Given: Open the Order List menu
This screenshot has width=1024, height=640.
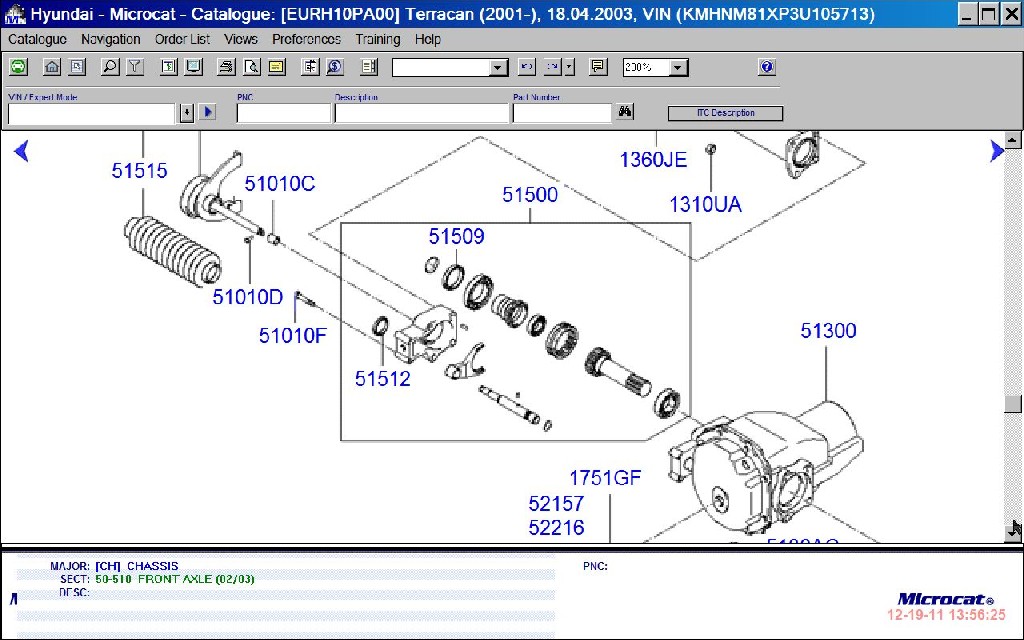Looking at the screenshot, I should pyautogui.click(x=182, y=40).
